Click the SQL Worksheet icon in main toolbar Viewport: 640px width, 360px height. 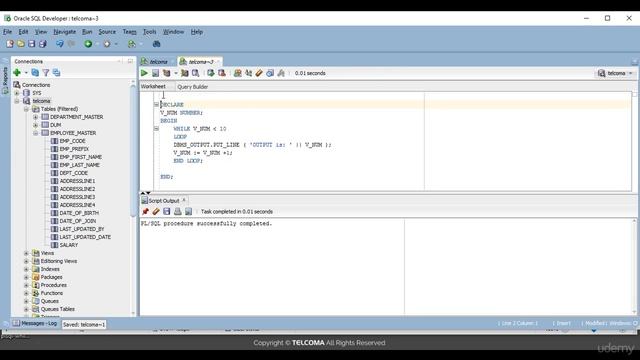tap(131, 44)
